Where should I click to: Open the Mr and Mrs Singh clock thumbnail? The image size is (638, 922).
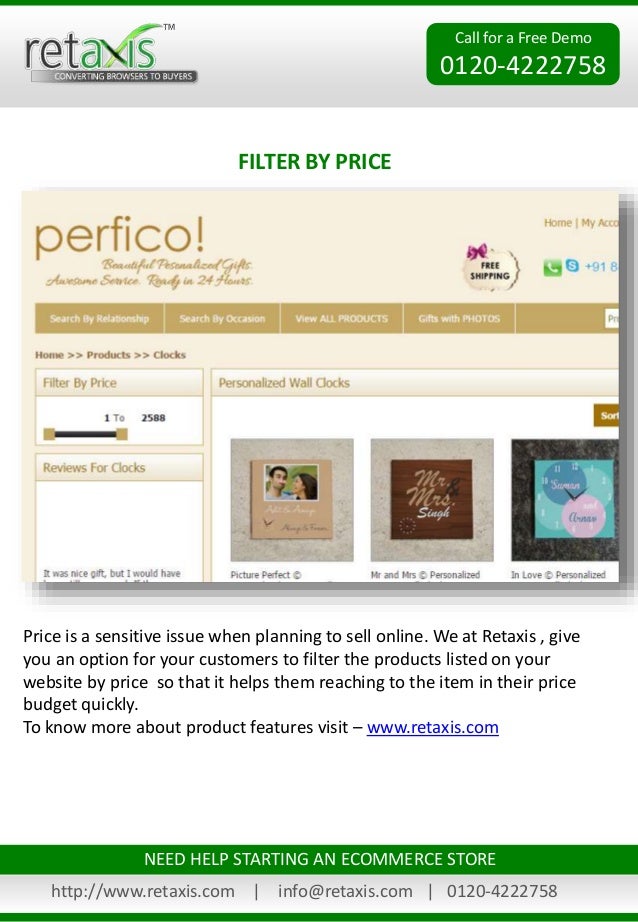click(x=432, y=500)
